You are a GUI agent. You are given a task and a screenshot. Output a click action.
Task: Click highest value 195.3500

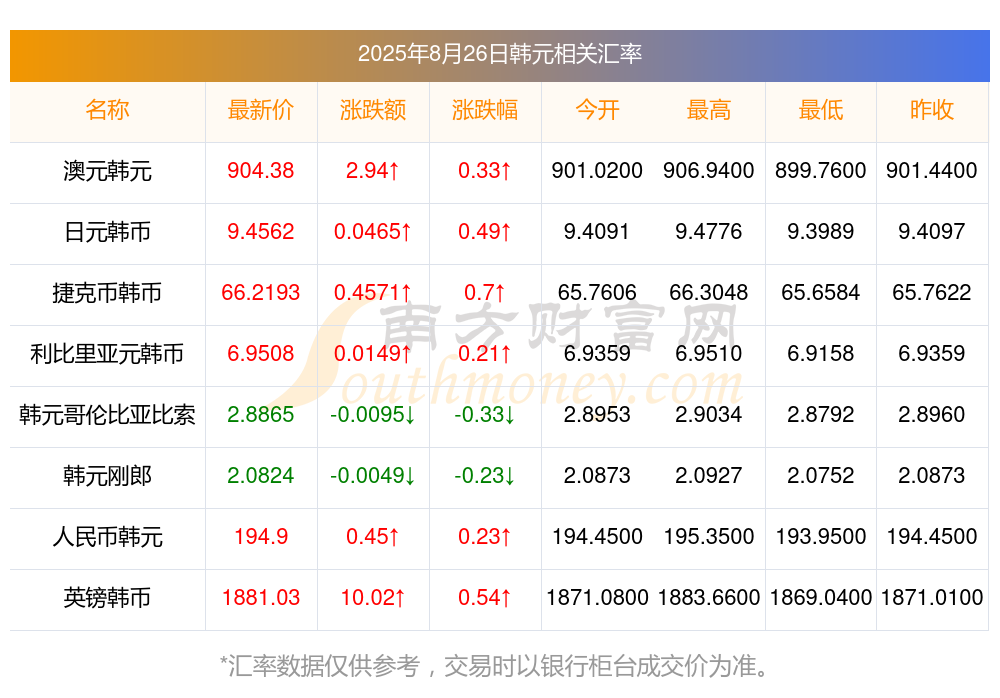point(709,536)
